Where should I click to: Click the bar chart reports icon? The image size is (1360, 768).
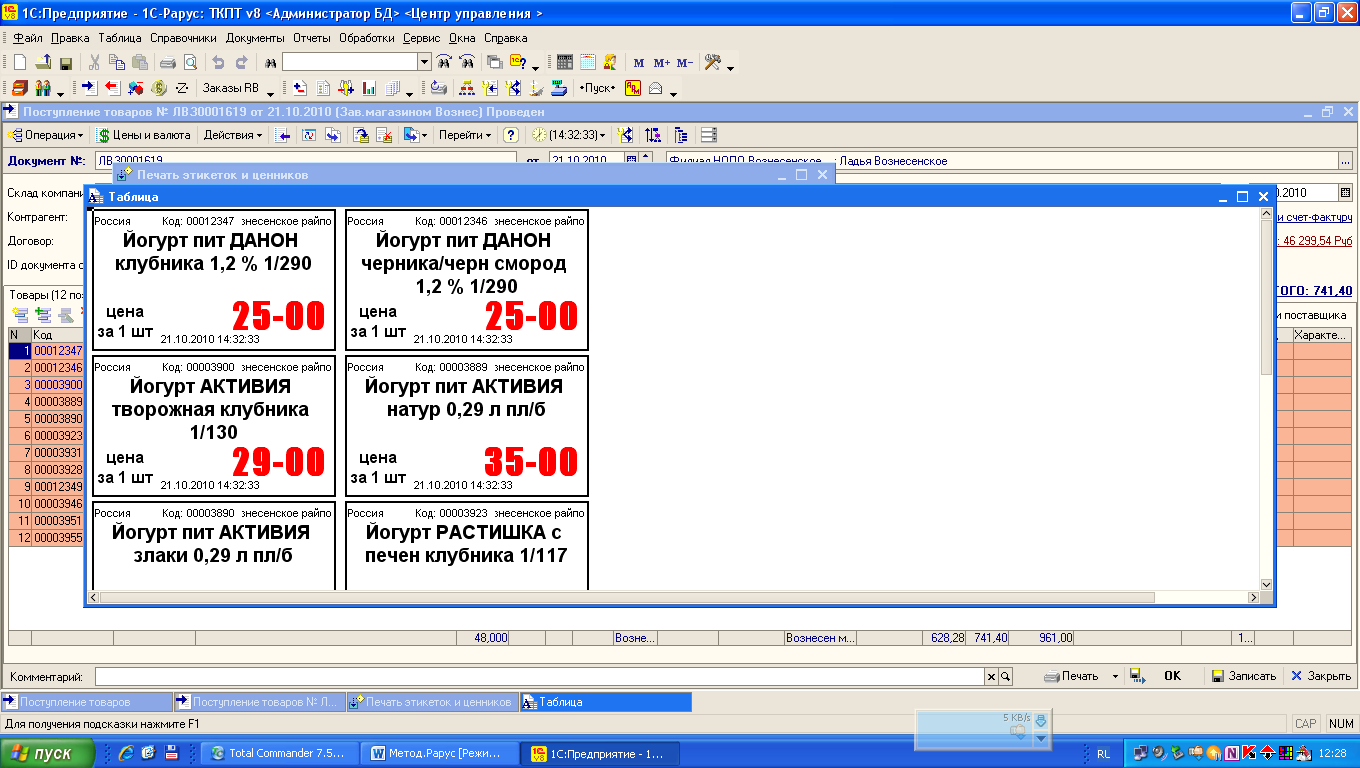coord(369,88)
